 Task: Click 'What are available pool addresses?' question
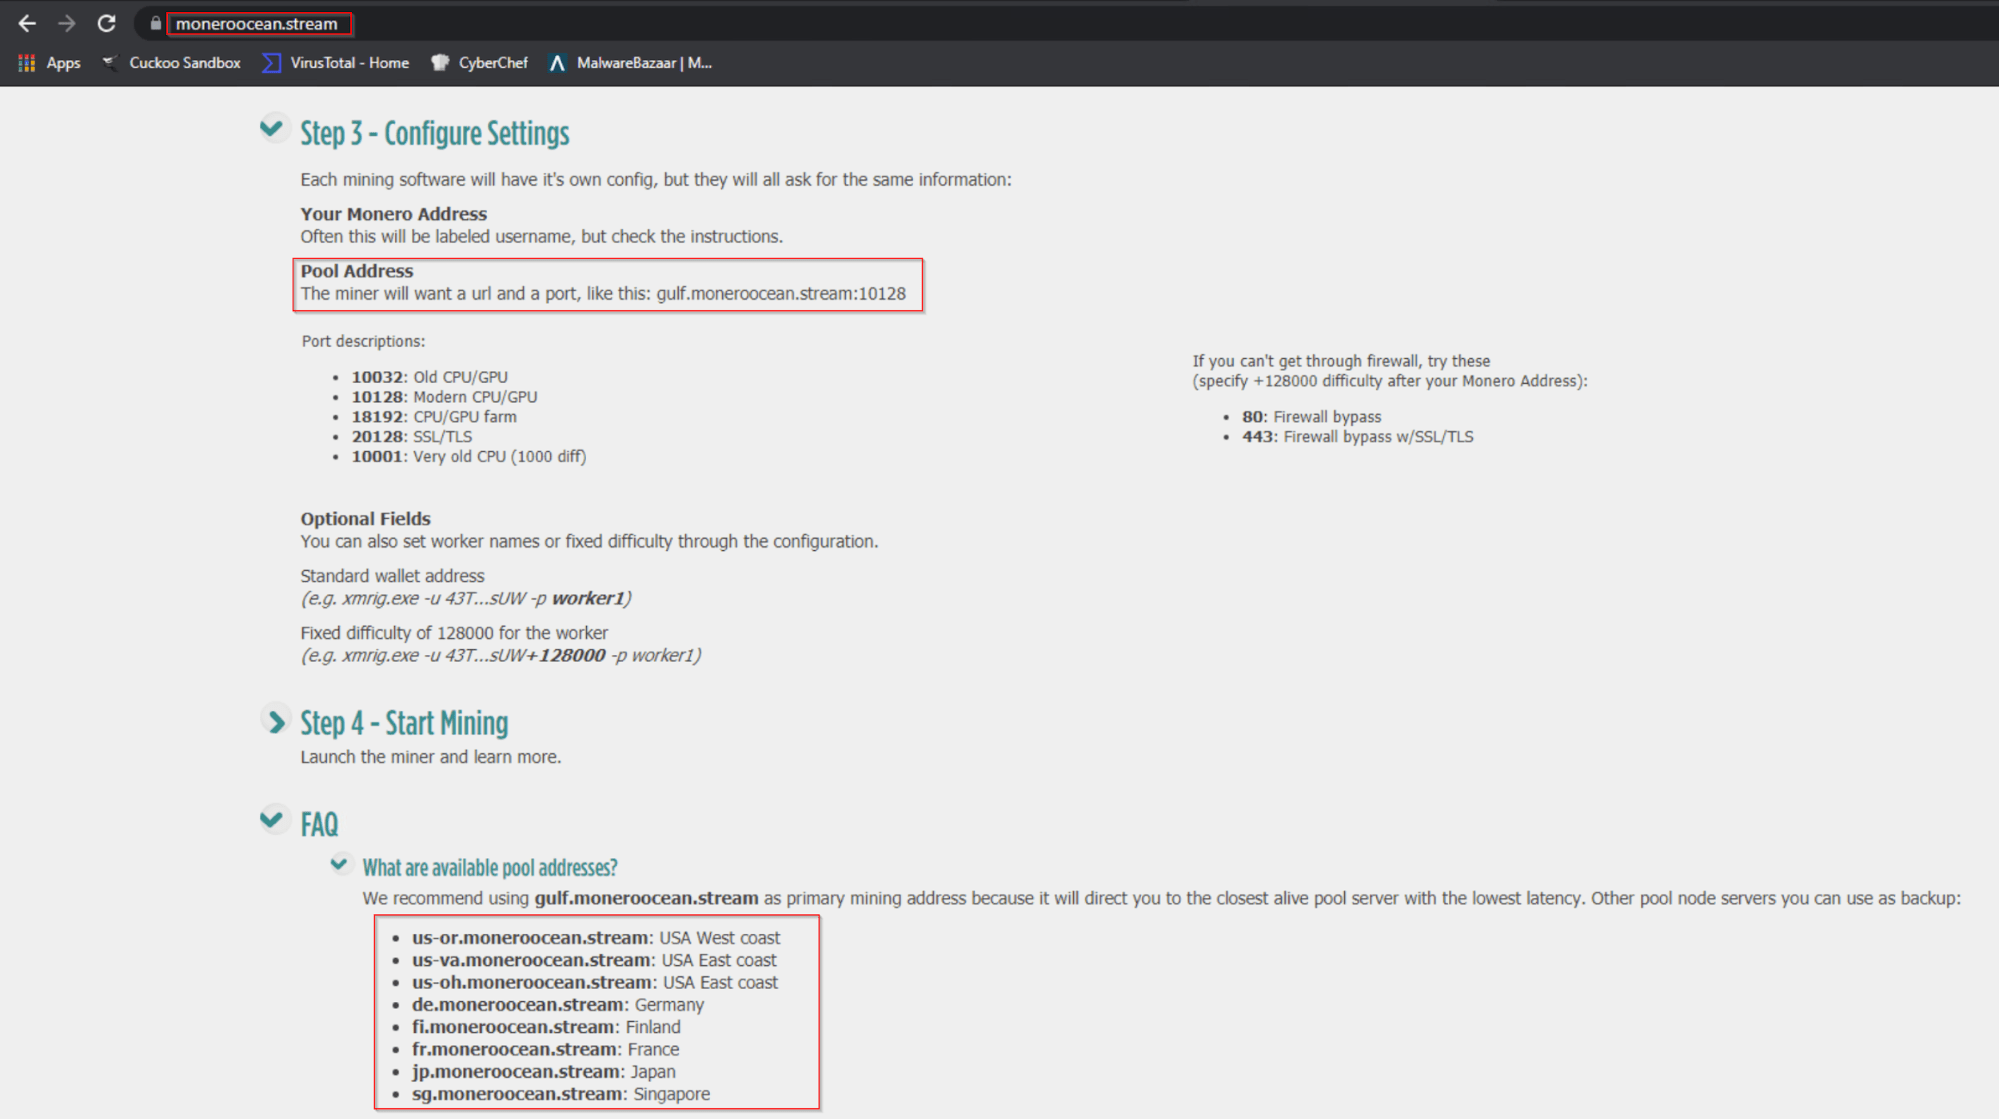point(490,867)
